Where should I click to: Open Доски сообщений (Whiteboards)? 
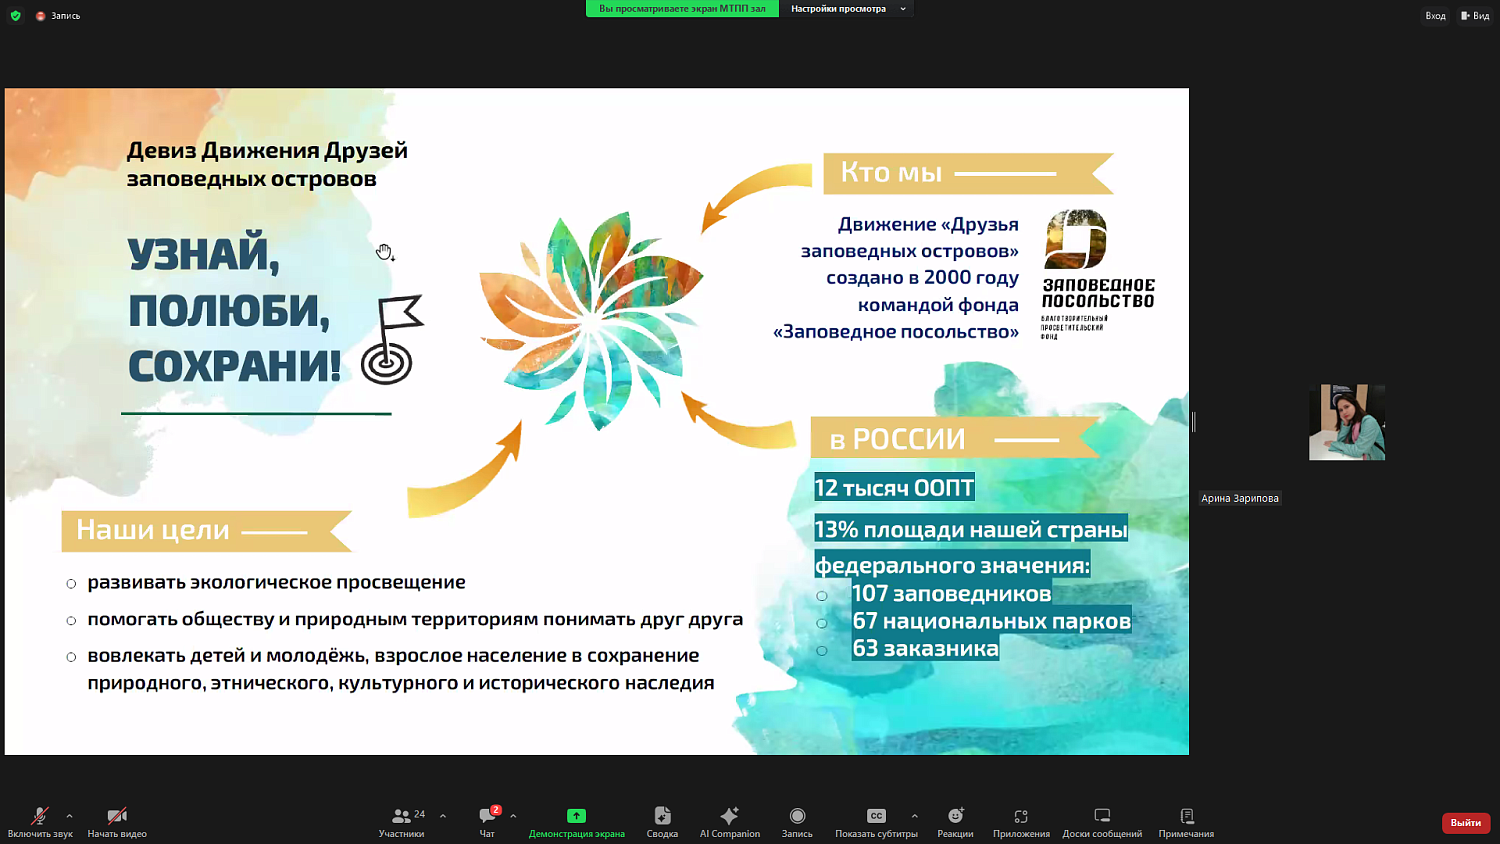tap(1101, 821)
